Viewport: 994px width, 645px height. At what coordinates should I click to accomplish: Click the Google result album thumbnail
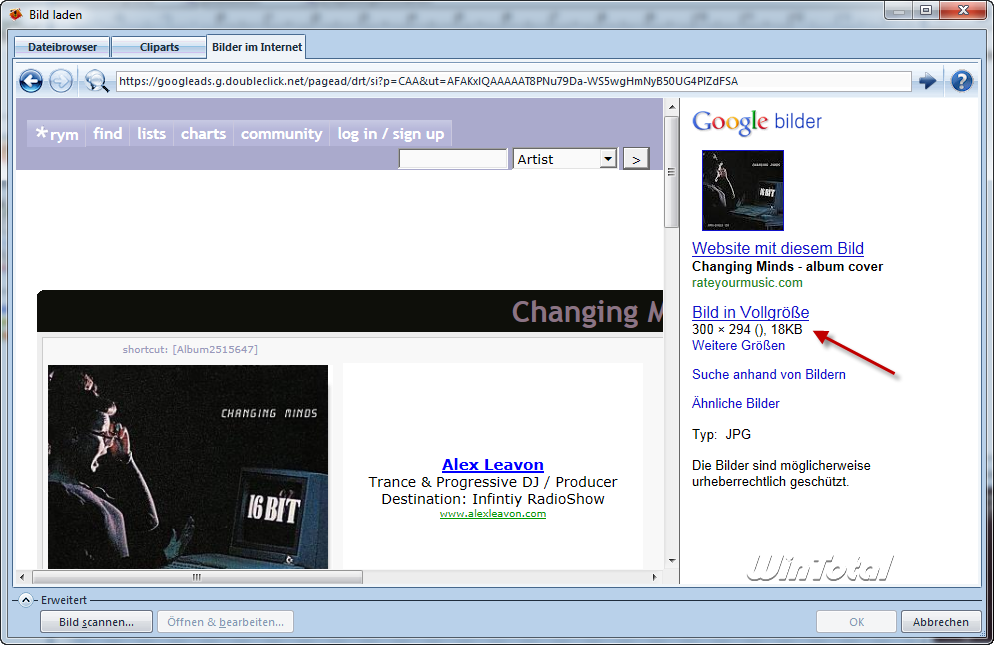point(743,190)
